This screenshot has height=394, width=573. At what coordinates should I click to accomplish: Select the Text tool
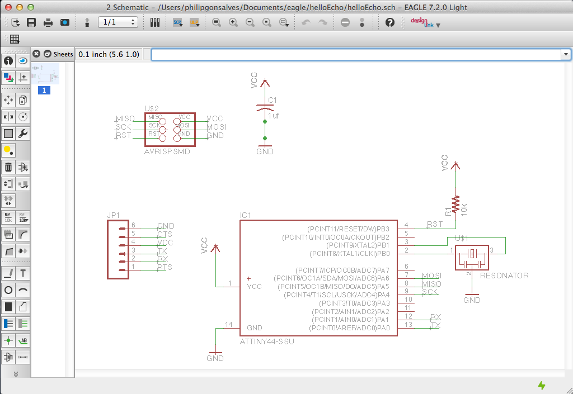pos(23,273)
